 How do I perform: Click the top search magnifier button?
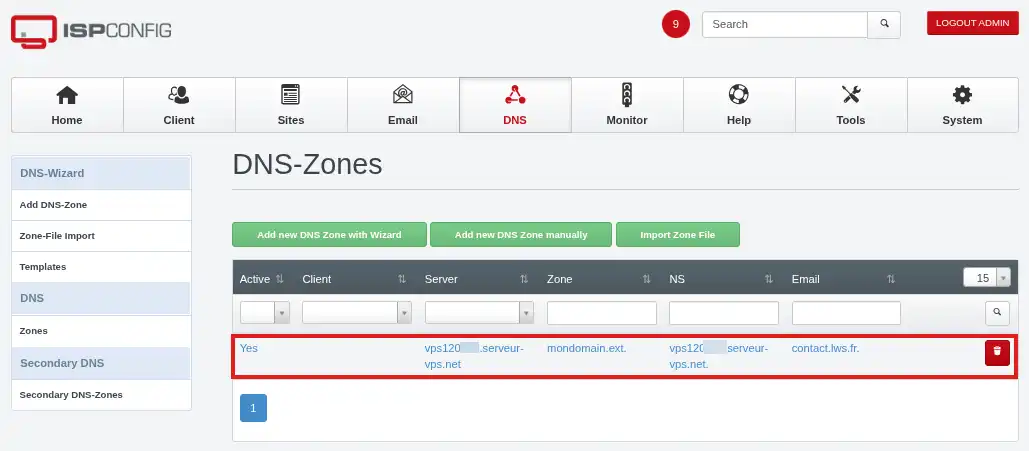tap(884, 24)
